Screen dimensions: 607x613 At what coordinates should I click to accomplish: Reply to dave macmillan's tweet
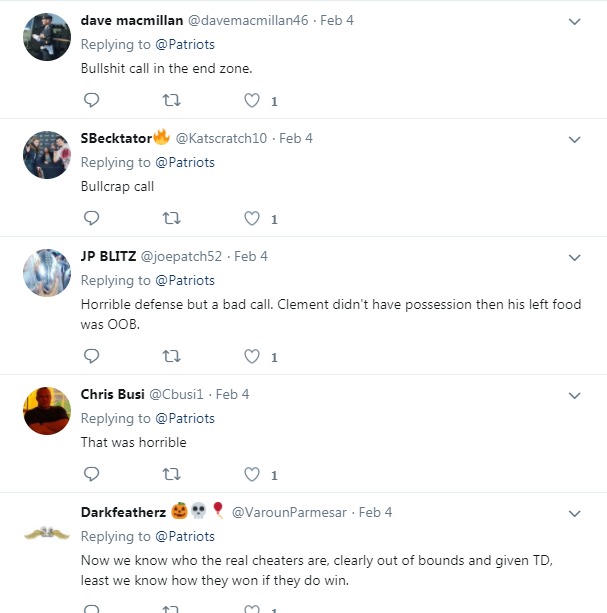(x=91, y=100)
